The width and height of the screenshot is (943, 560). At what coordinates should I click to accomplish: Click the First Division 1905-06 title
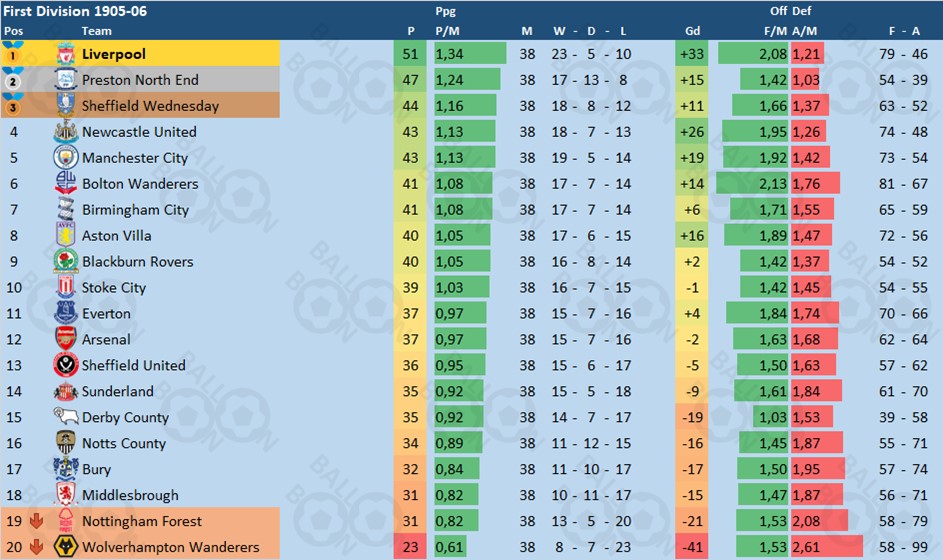coord(75,11)
